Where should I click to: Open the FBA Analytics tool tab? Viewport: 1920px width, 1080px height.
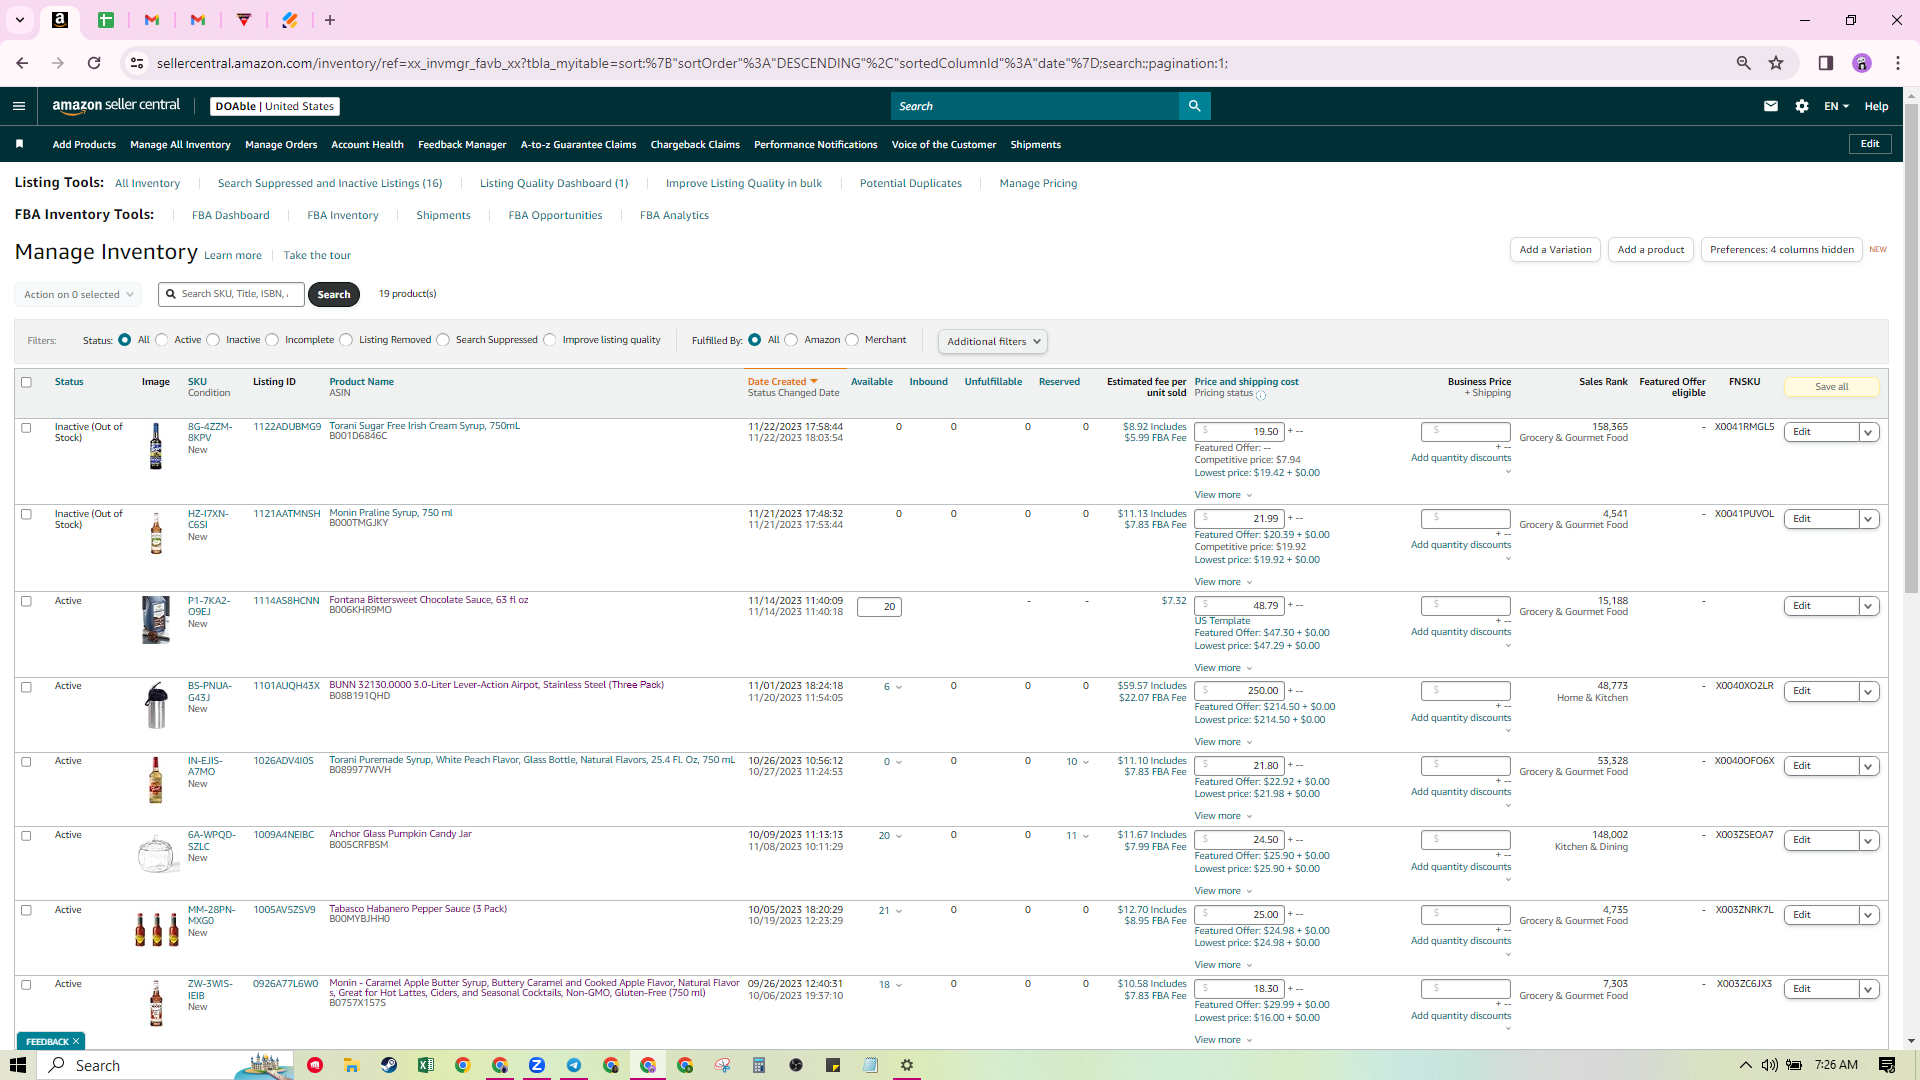coord(674,216)
